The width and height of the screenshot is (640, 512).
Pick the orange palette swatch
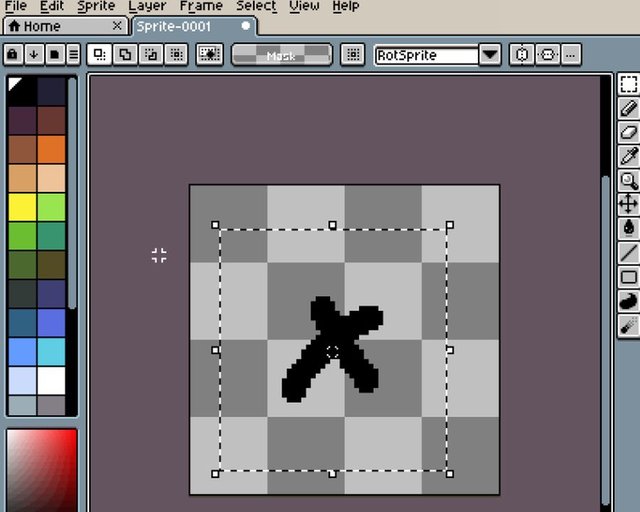pos(51,149)
